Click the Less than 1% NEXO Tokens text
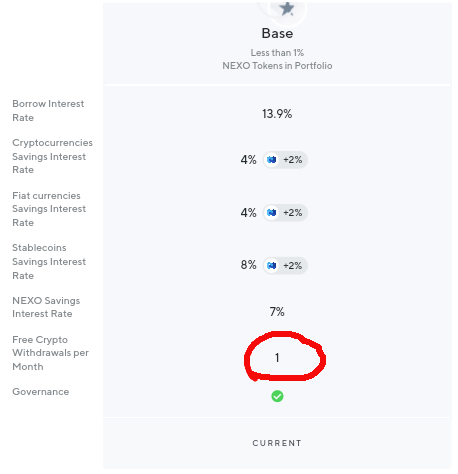Screen dimensions: 458x474 [x=277, y=59]
